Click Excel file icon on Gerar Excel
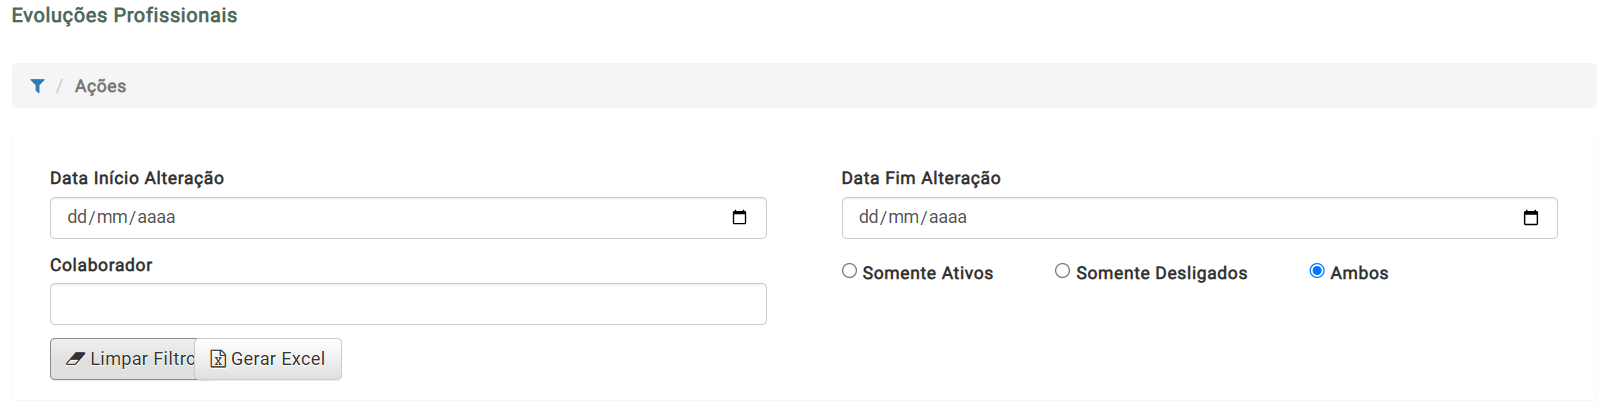 [218, 359]
